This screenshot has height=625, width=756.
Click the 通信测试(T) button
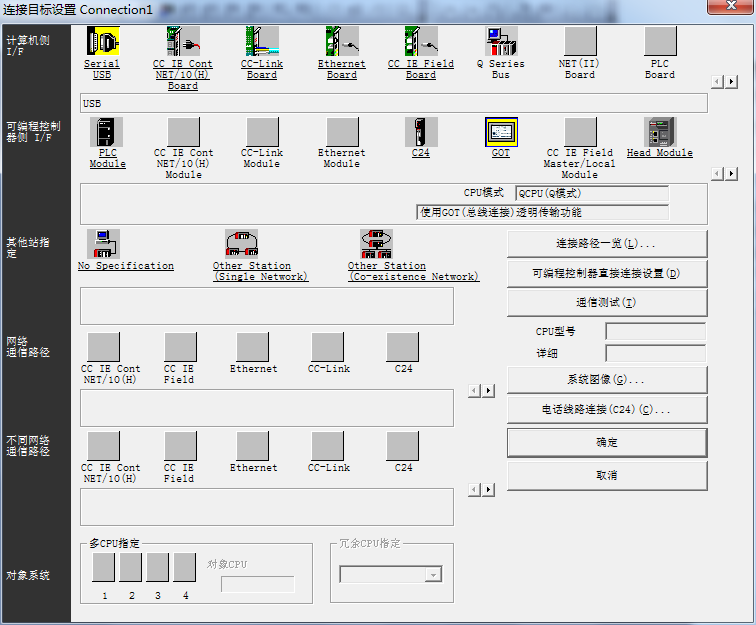pos(606,303)
